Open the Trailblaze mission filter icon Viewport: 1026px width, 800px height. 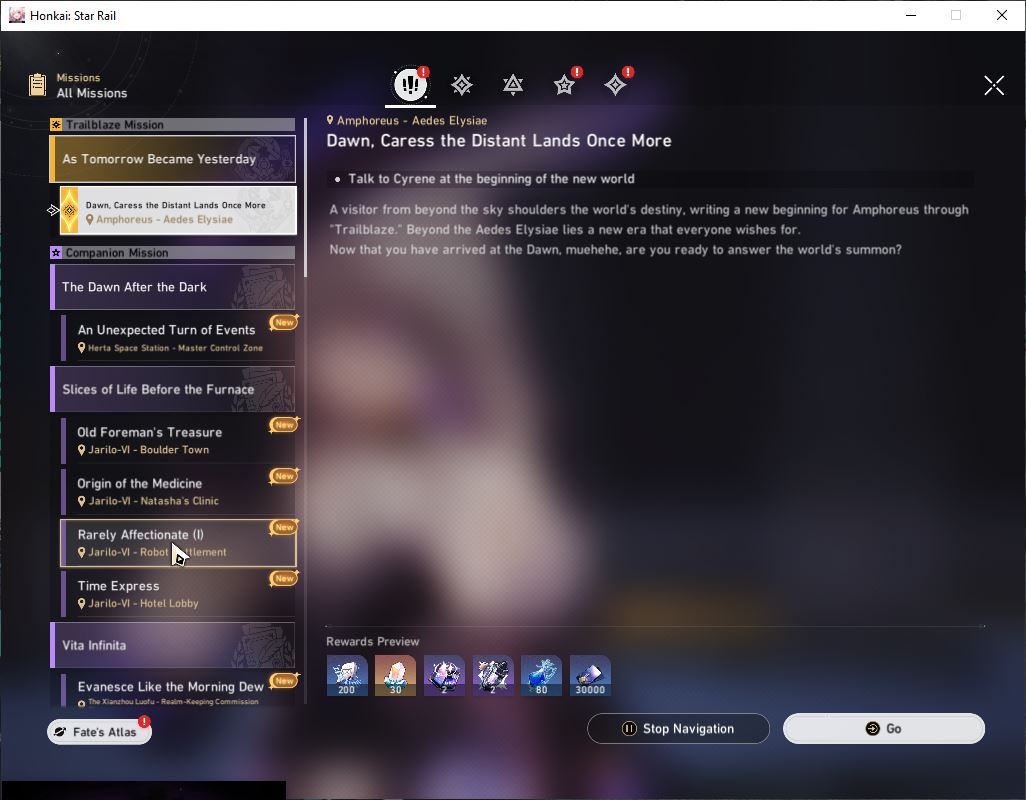(462, 85)
